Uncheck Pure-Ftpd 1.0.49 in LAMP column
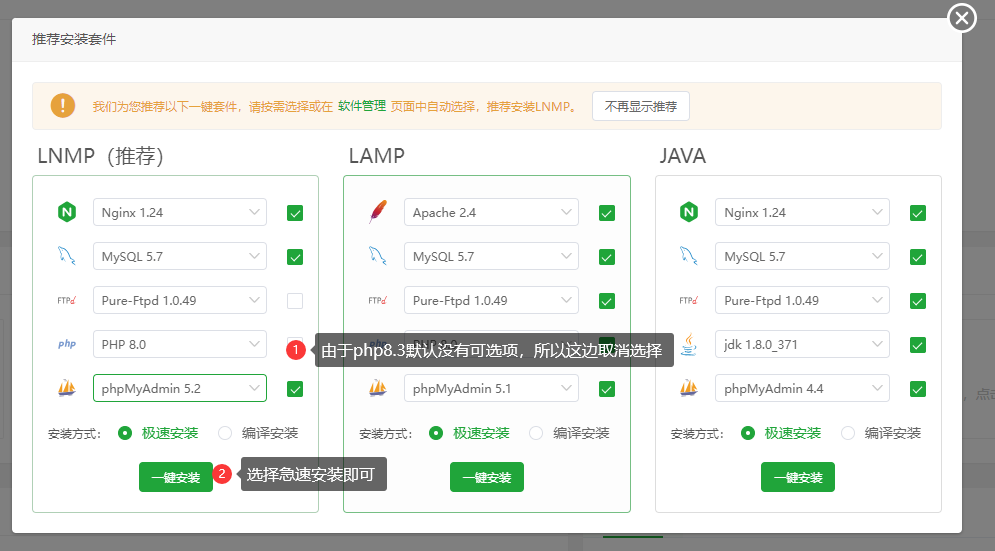The width and height of the screenshot is (995, 551). coord(607,300)
